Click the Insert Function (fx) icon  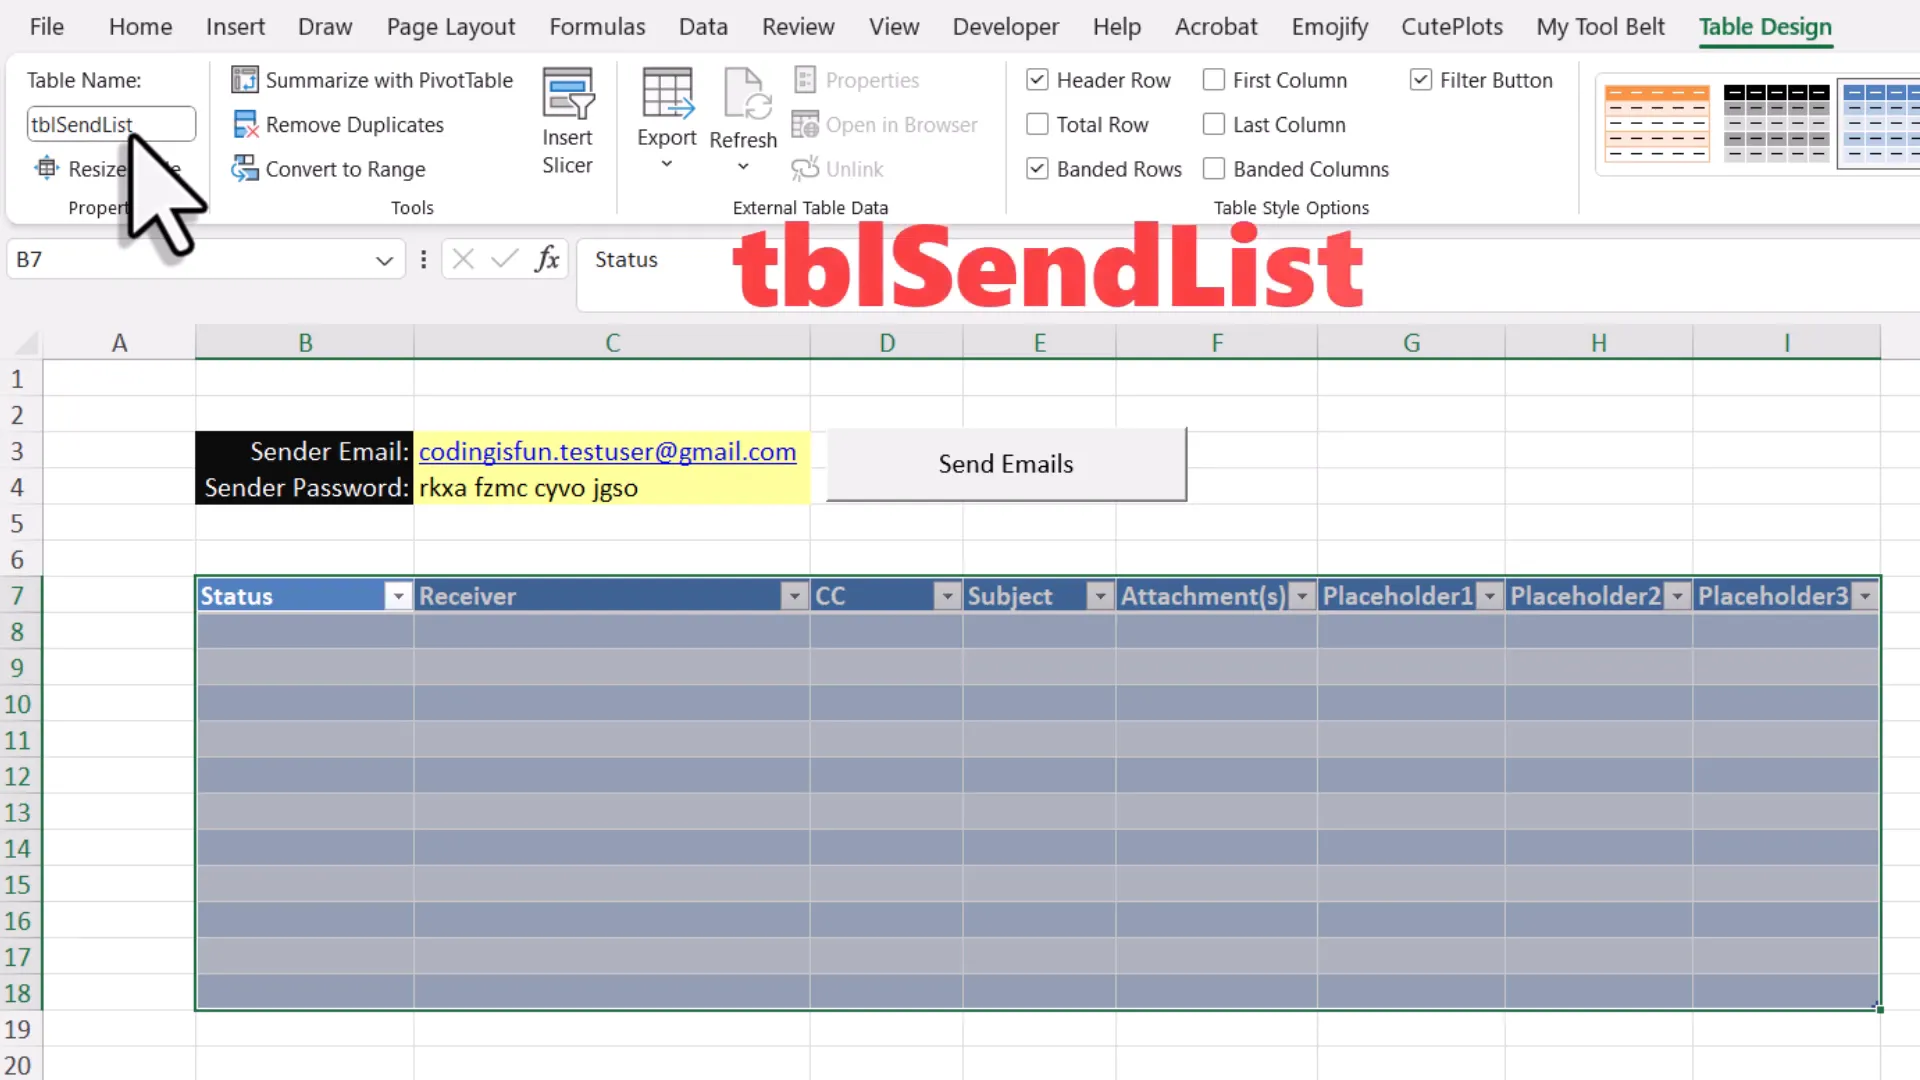click(x=546, y=259)
